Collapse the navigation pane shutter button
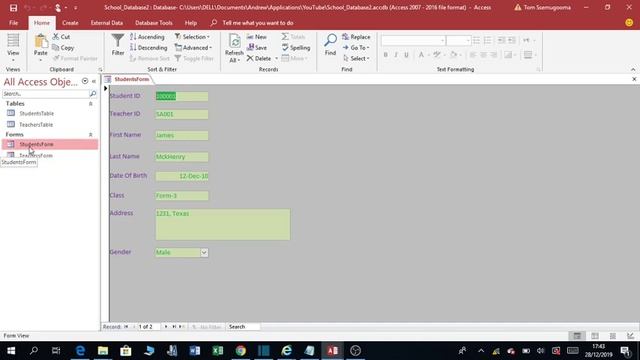Viewport: 640px width, 360px height. click(94, 81)
